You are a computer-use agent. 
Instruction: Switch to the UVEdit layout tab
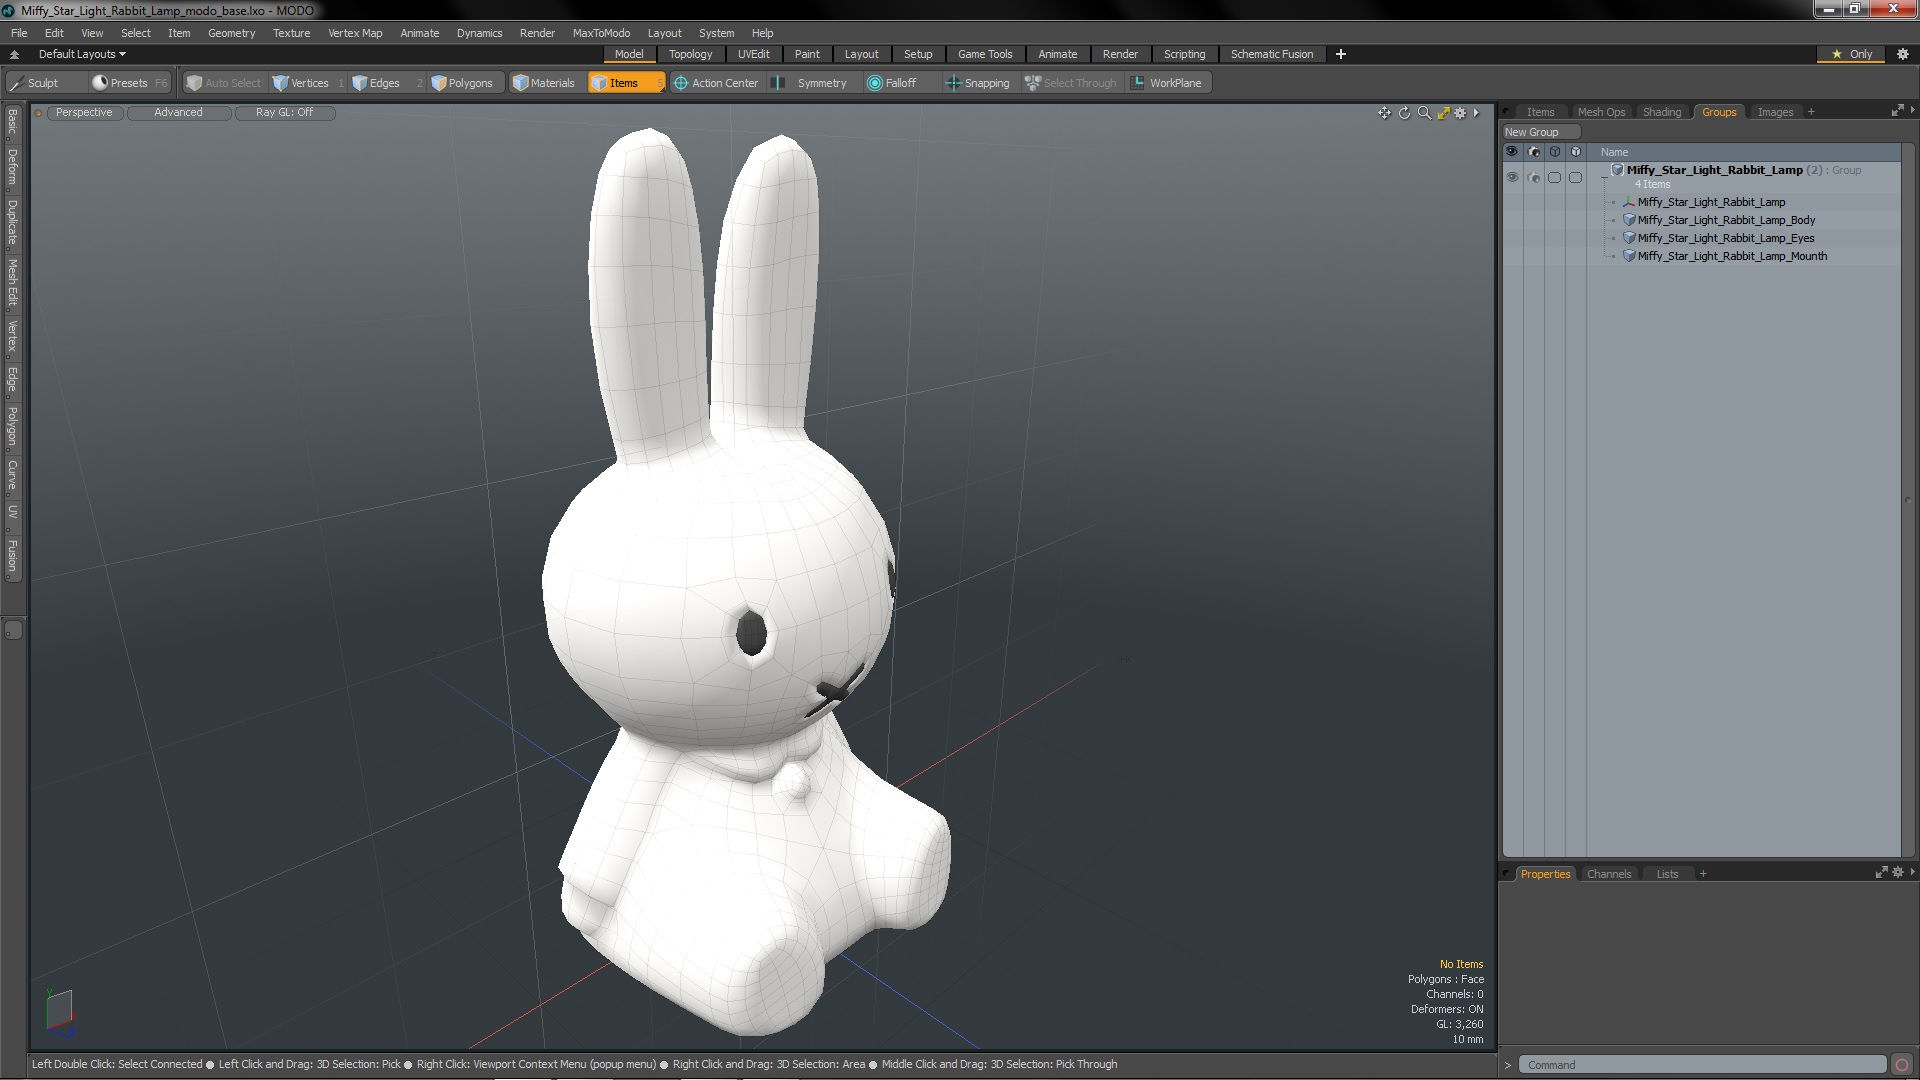[x=753, y=54]
